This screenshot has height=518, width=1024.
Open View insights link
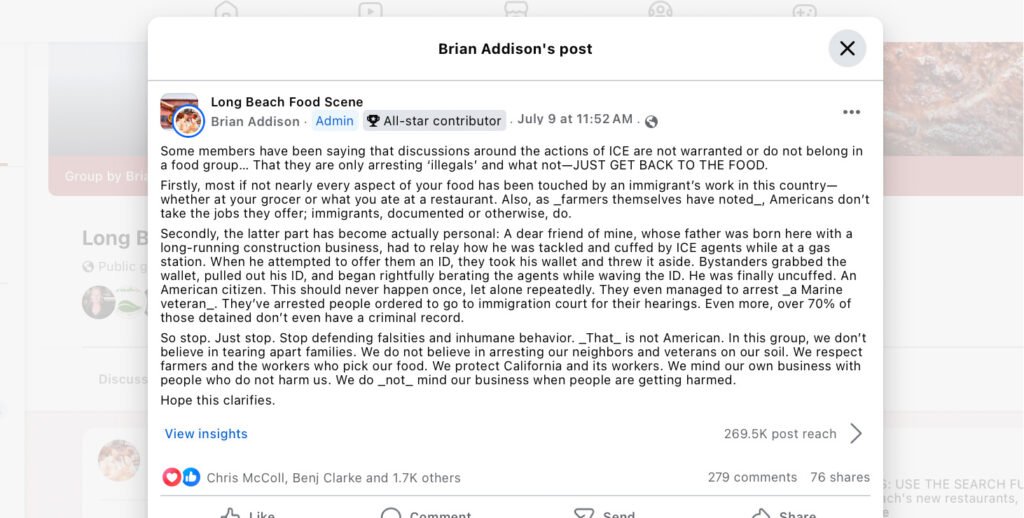click(x=206, y=434)
